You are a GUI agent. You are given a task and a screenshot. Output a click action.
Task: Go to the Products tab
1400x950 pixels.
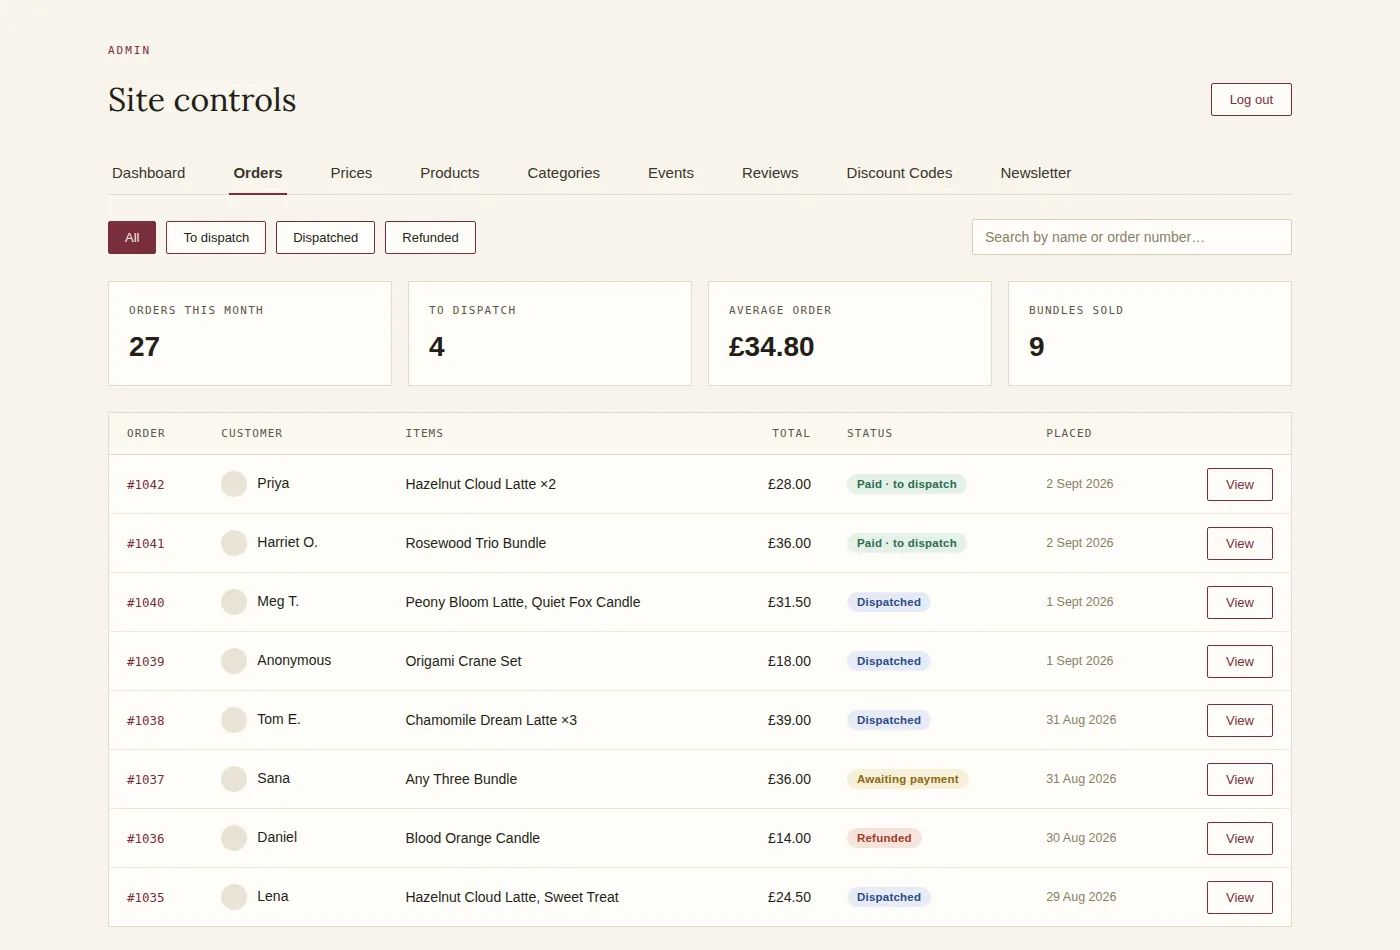[x=450, y=173]
